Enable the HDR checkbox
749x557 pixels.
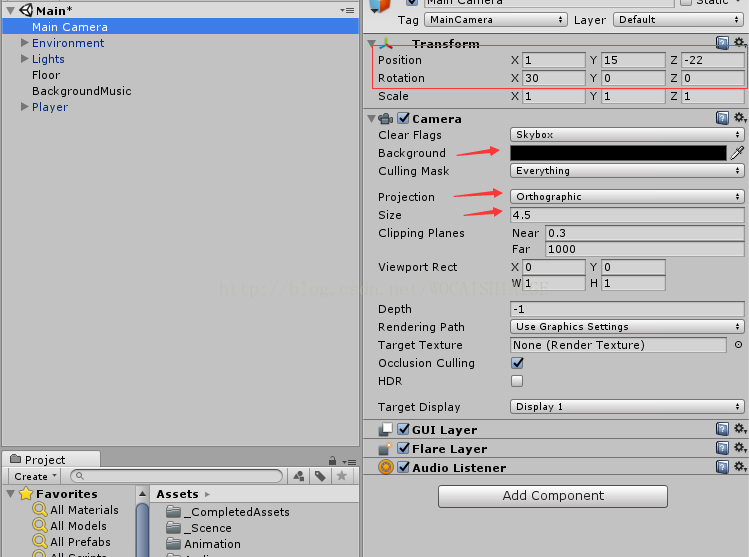517,381
